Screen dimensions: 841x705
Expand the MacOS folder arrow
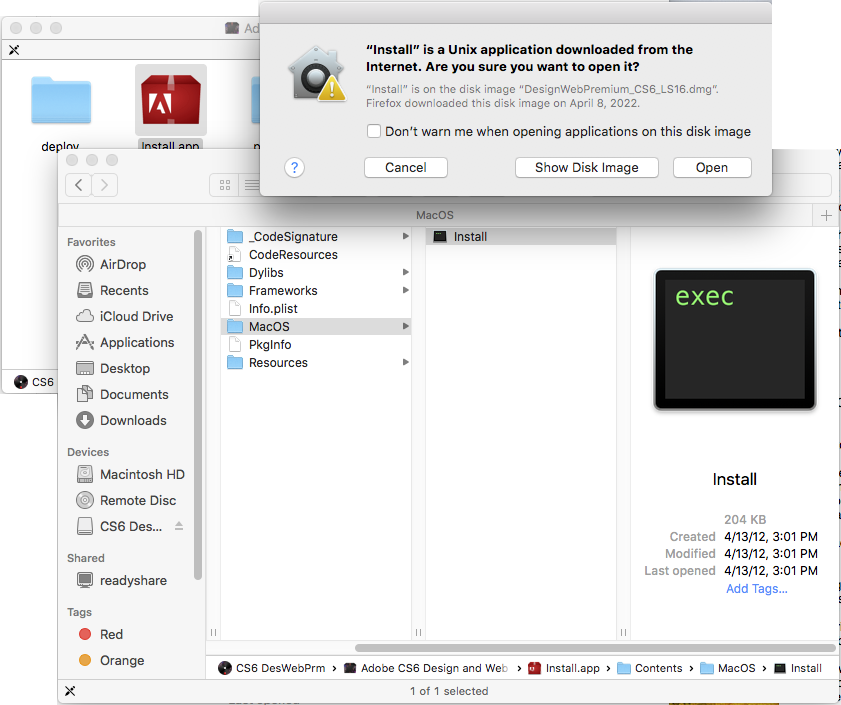[x=405, y=326]
